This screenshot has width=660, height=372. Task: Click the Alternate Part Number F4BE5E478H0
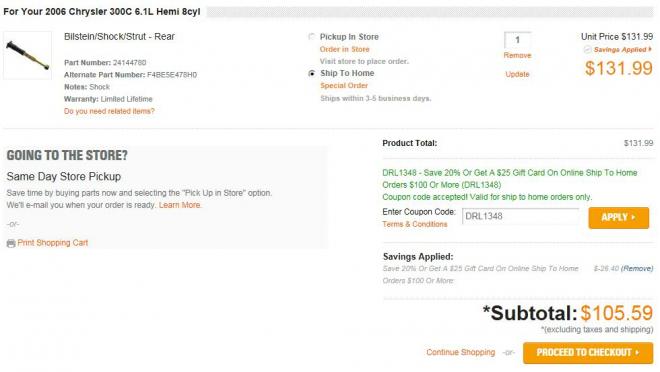click(130, 75)
